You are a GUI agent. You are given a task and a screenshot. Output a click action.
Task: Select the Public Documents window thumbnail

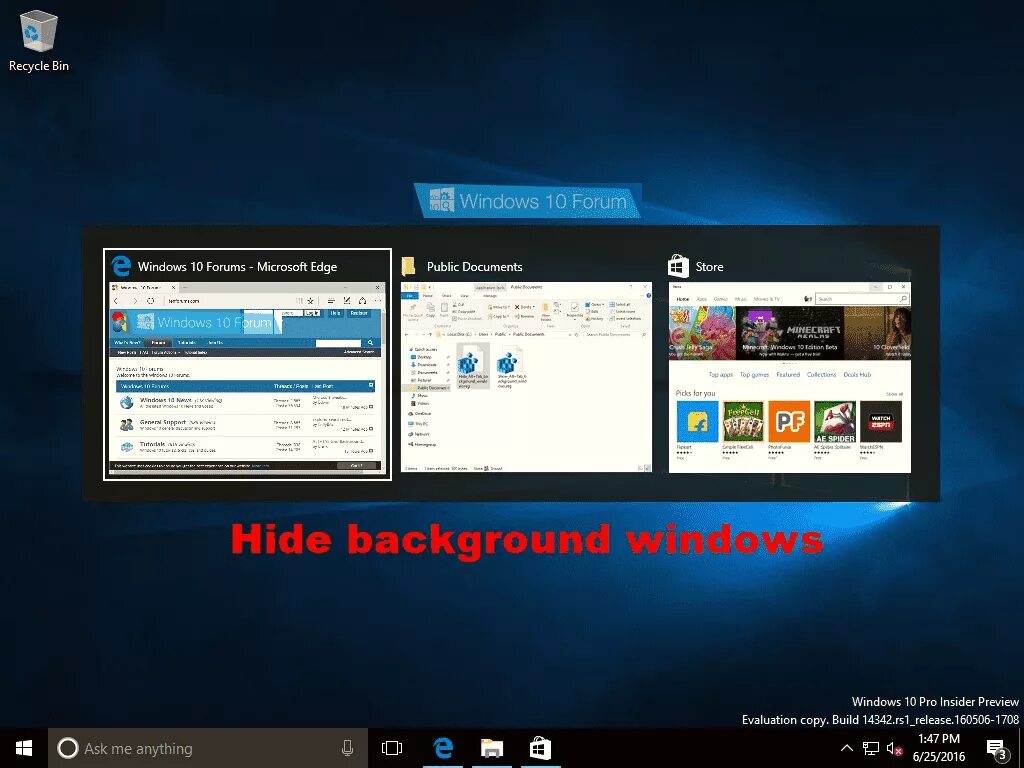click(x=526, y=364)
